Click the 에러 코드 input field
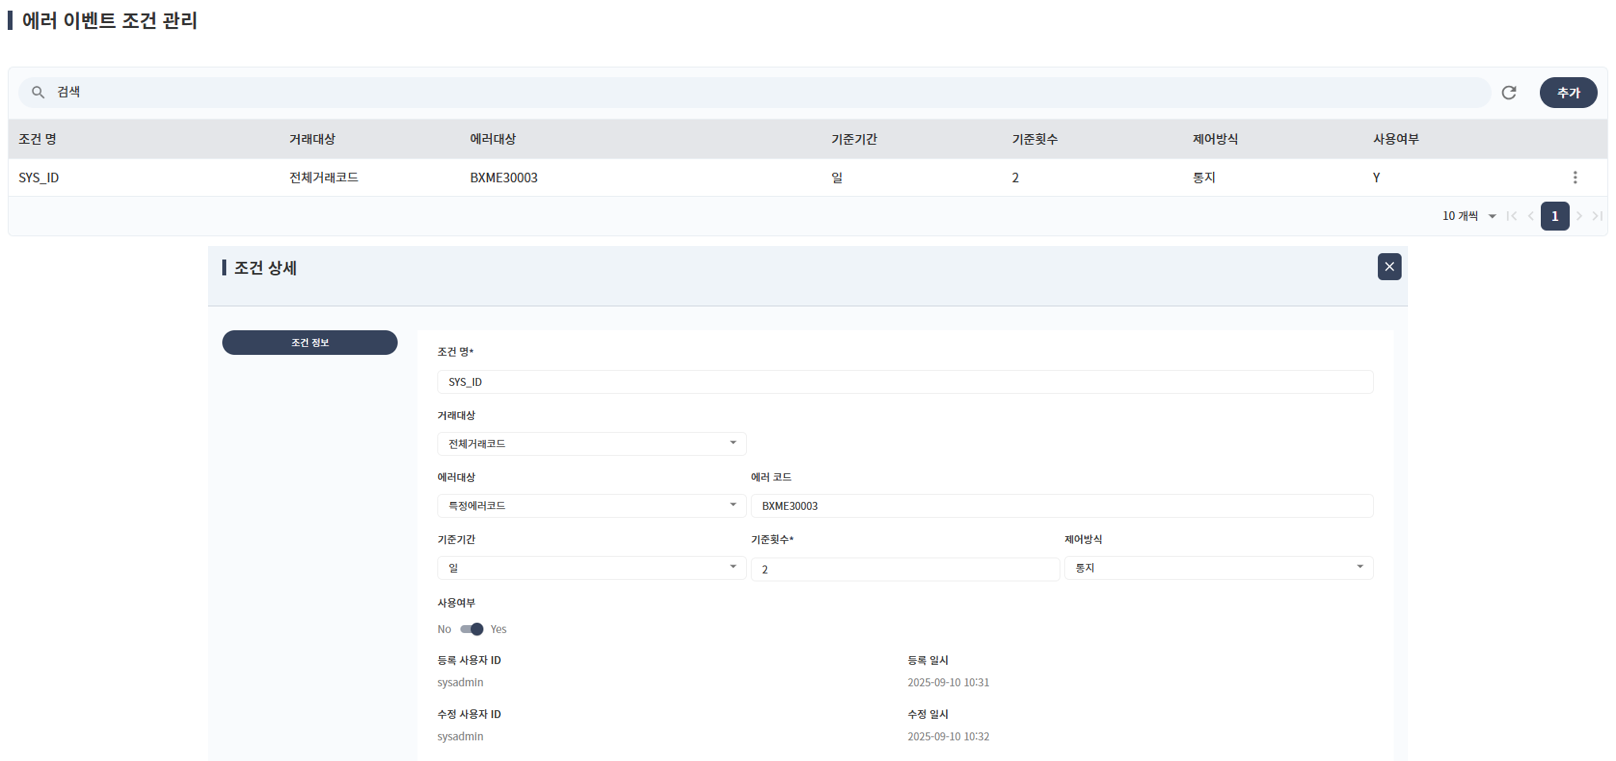The image size is (1616, 761). click(1061, 506)
